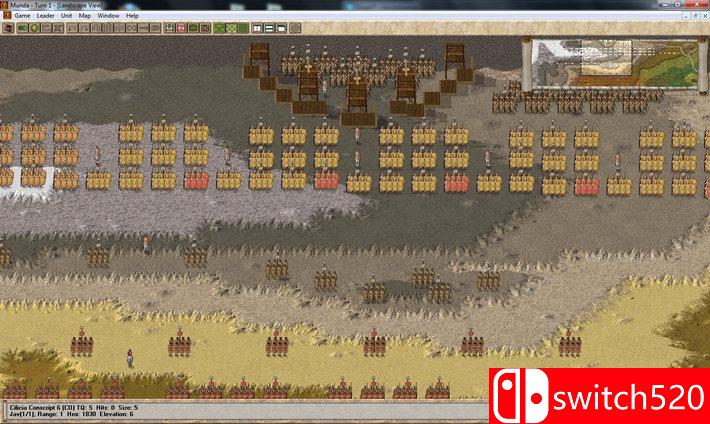
Task: Select the last white window layout icon
Action: coord(281,28)
